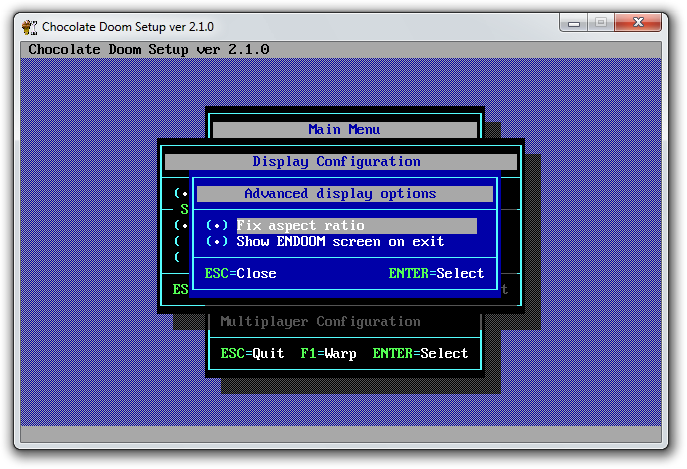Disable Show ENDOOM screen on exit

[x=217, y=242]
